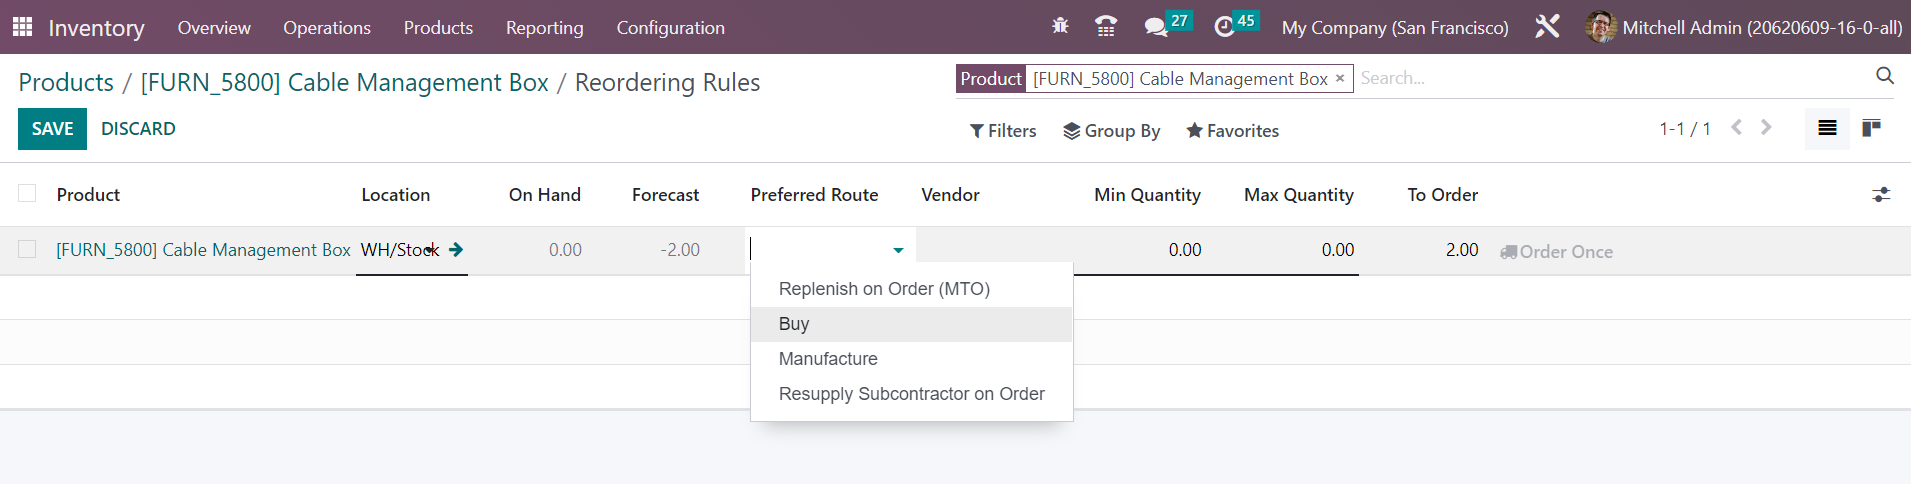Check the Cable Management Box row checkbox
The image size is (1911, 484).
[x=27, y=249]
